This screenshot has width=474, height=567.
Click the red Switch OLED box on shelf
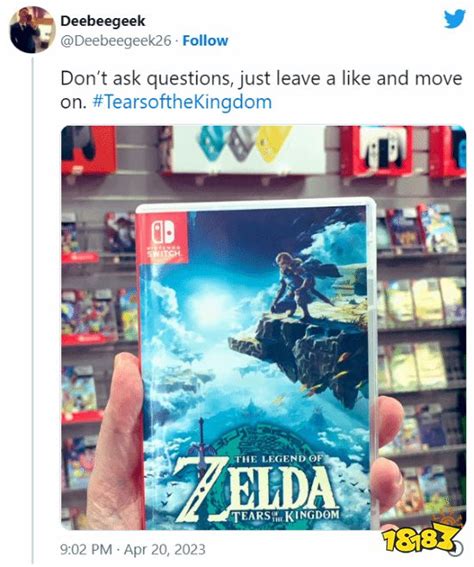[377, 151]
